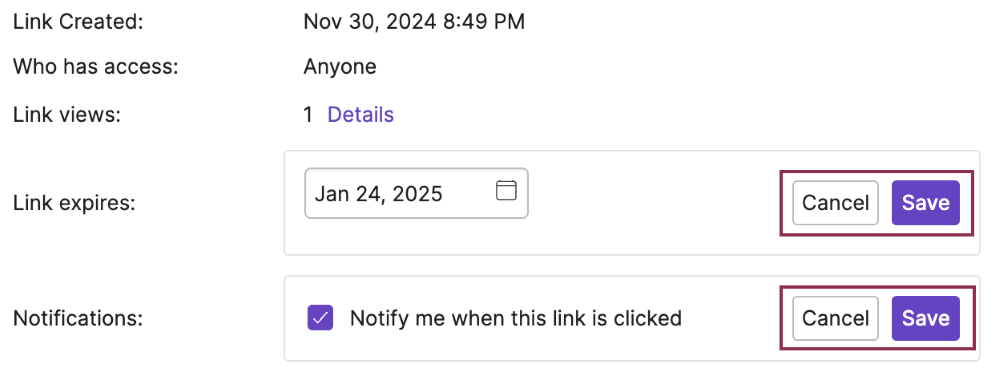Image resolution: width=1000 pixels, height=377 pixels.
Task: Click the link views count number
Action: click(x=308, y=115)
